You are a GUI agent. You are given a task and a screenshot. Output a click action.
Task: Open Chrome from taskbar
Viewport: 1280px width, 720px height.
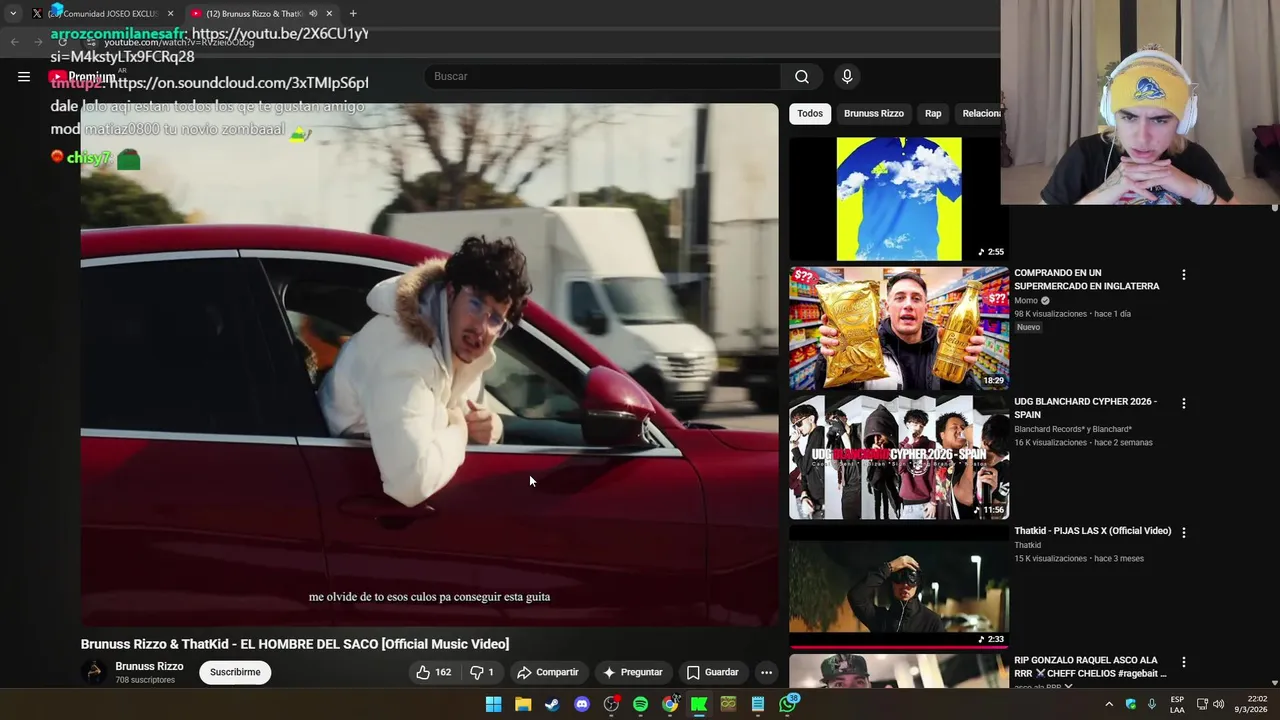pyautogui.click(x=670, y=704)
